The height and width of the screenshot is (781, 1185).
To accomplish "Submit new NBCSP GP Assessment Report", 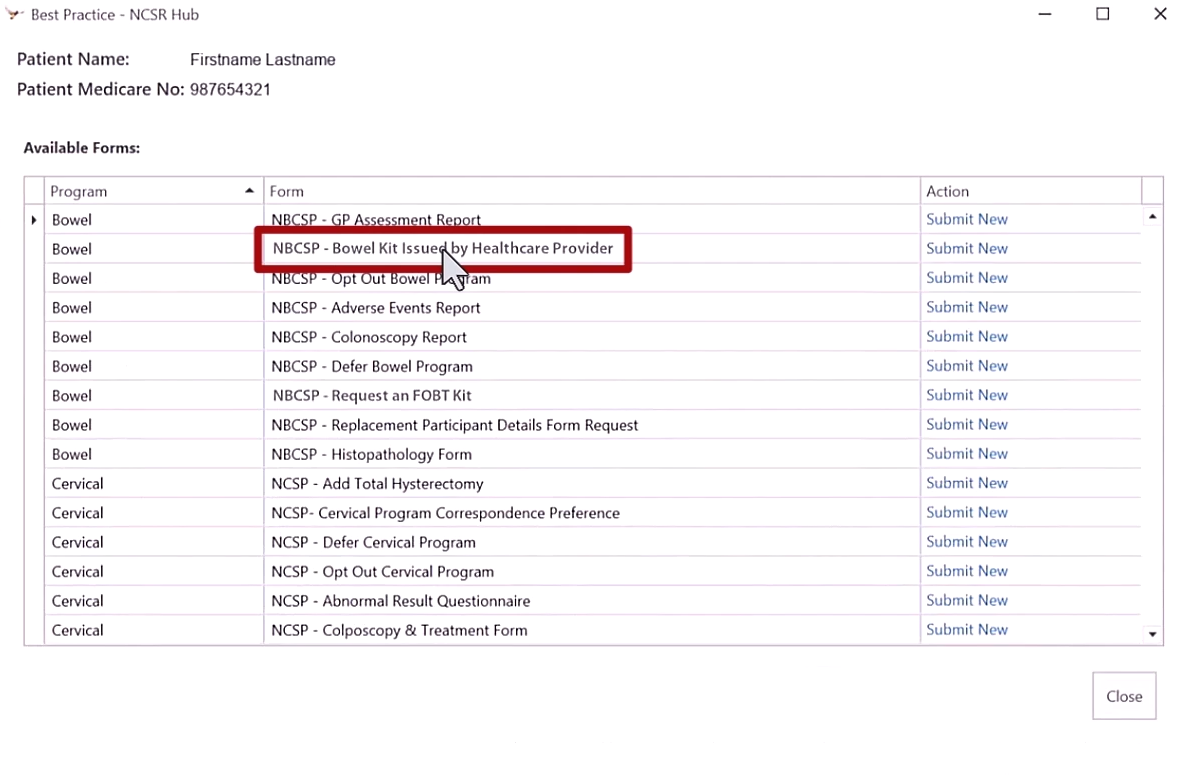I will [x=967, y=219].
